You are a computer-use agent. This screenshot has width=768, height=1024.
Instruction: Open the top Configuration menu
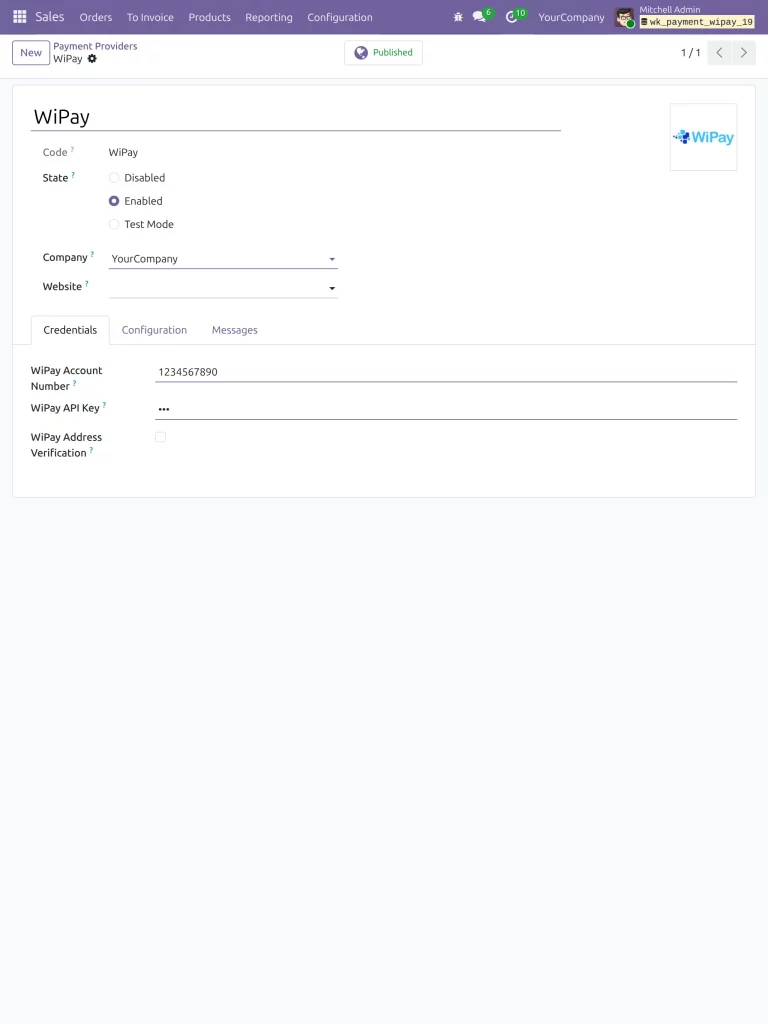[340, 17]
